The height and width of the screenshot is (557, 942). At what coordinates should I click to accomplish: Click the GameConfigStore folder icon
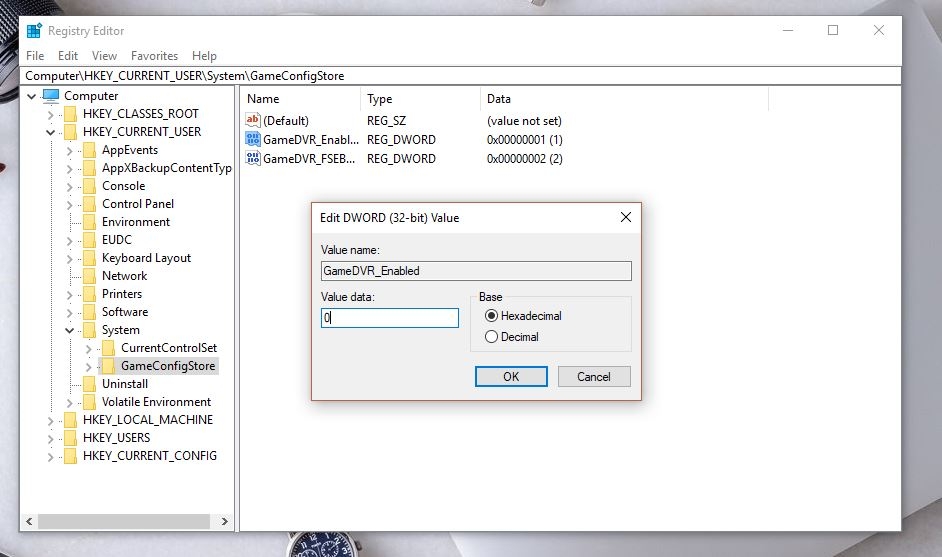click(x=109, y=366)
